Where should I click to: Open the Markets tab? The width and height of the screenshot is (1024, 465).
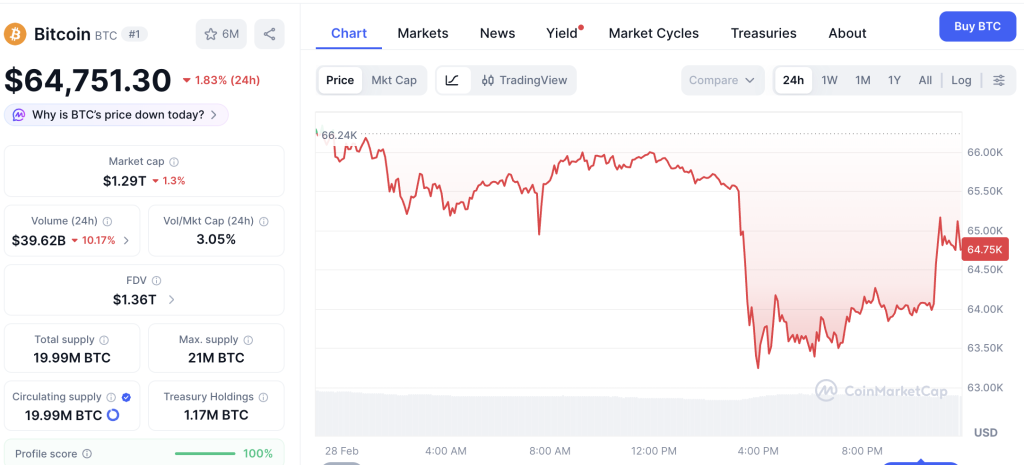coord(423,33)
